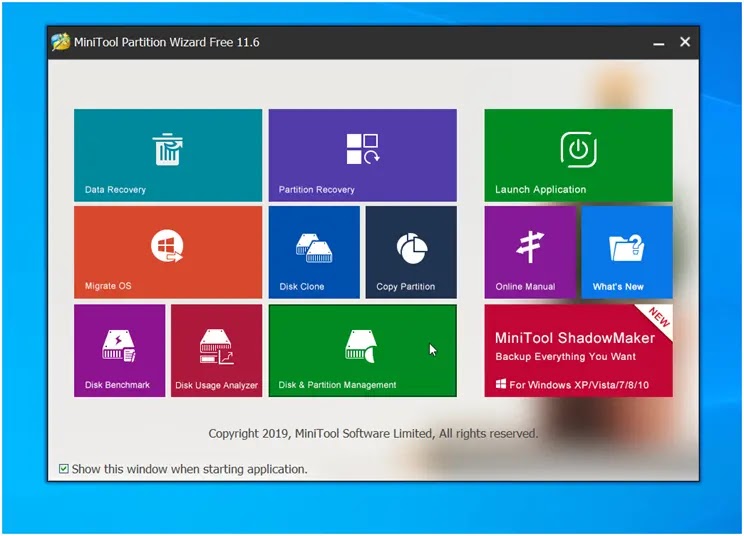Click the Disk & Partition Management drive icon
Image resolution: width=744 pixels, height=536 pixels.
pyautogui.click(x=361, y=346)
